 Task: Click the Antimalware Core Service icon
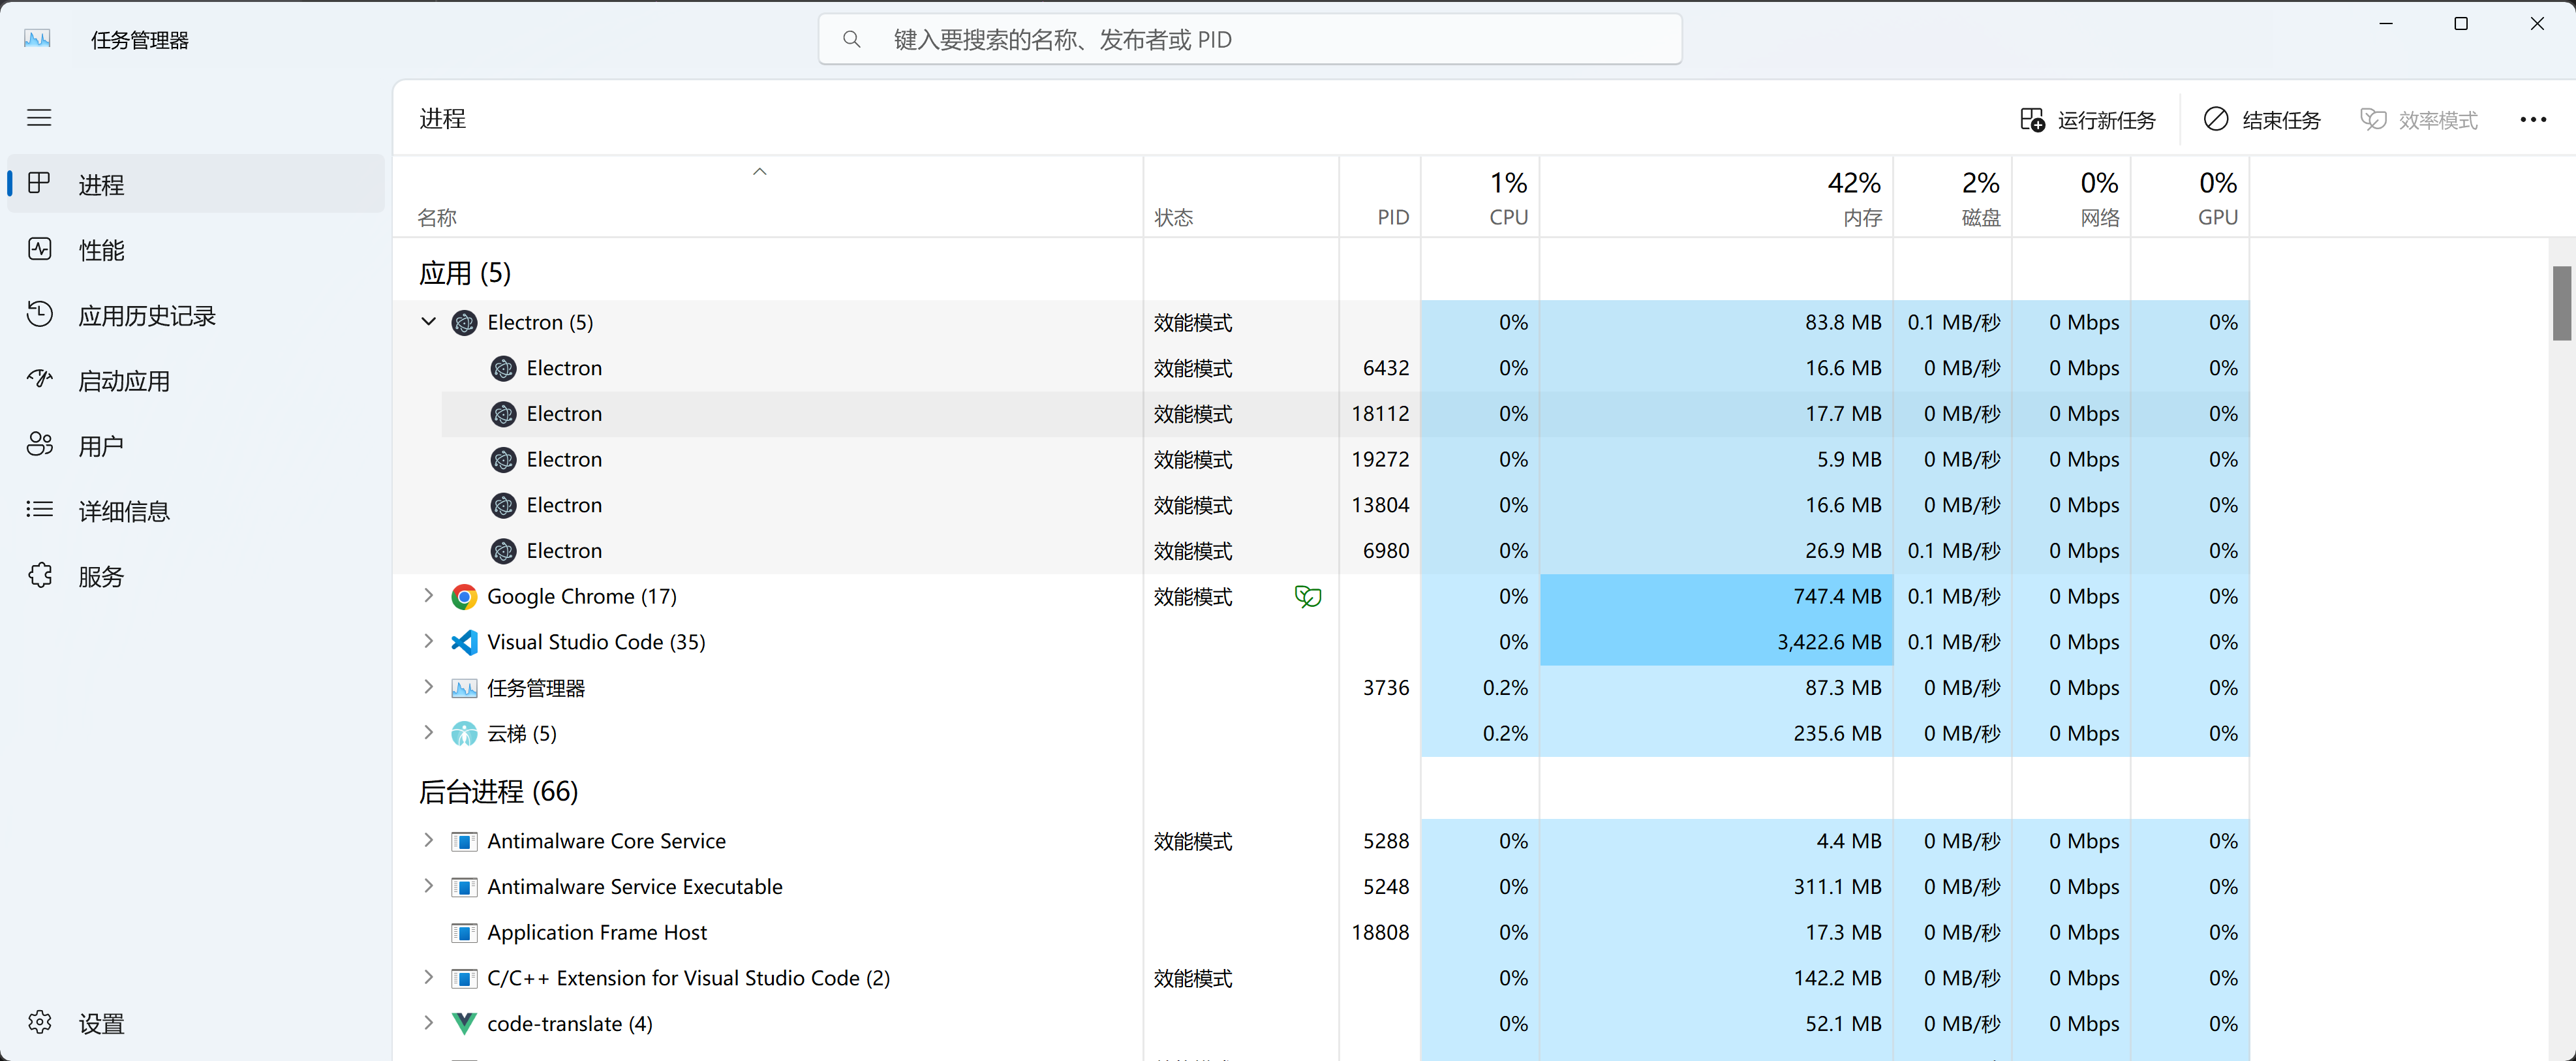(x=464, y=842)
